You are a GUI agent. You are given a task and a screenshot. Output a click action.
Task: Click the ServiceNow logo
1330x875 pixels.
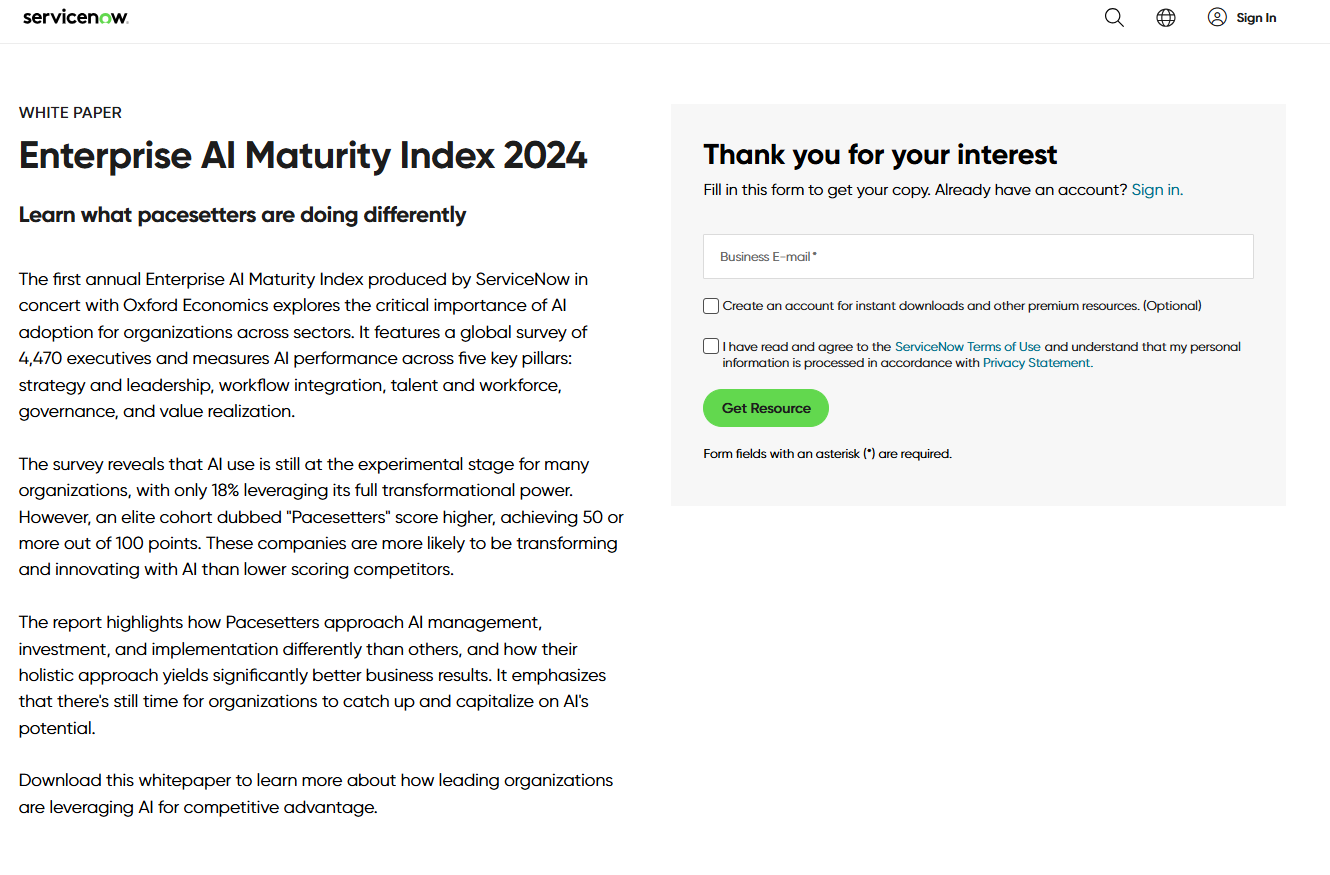click(x=75, y=17)
